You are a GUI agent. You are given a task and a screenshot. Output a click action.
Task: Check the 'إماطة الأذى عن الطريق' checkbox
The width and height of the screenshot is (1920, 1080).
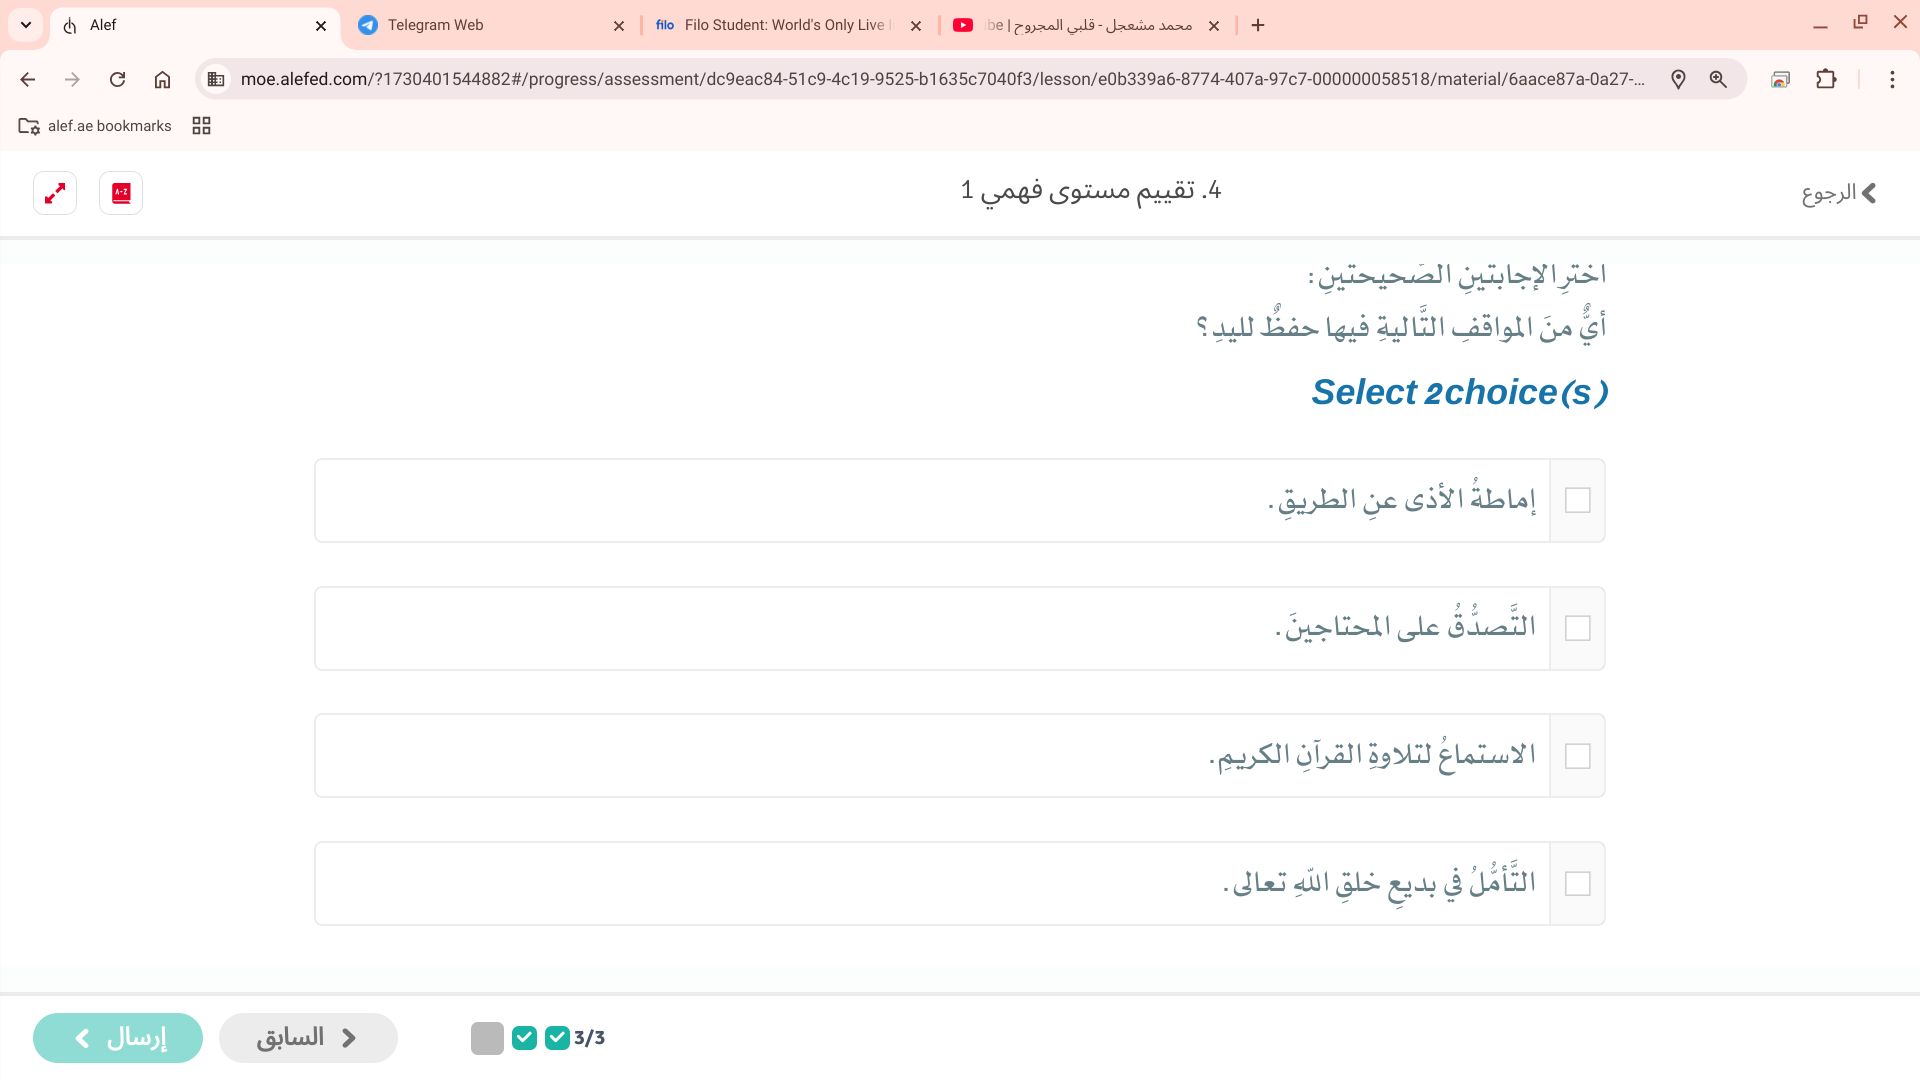[x=1577, y=500]
